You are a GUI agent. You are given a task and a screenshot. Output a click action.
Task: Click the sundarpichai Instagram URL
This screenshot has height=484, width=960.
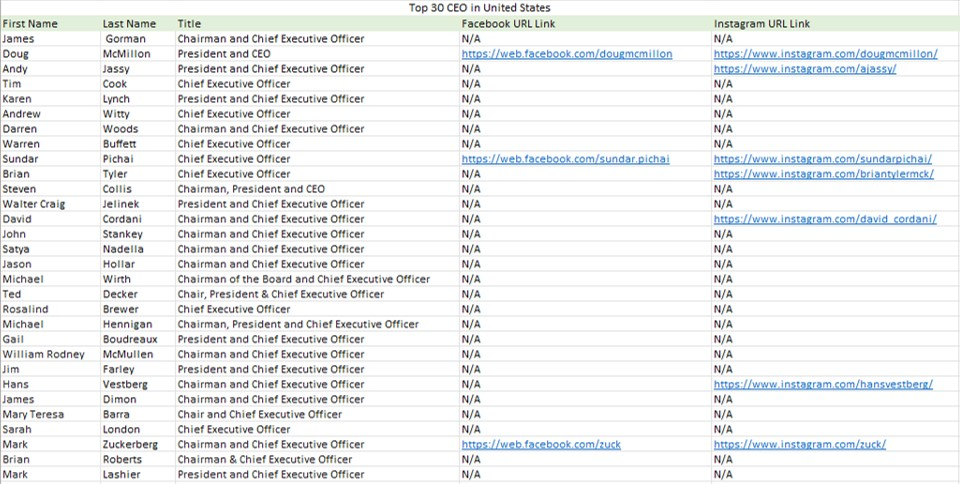coord(823,159)
